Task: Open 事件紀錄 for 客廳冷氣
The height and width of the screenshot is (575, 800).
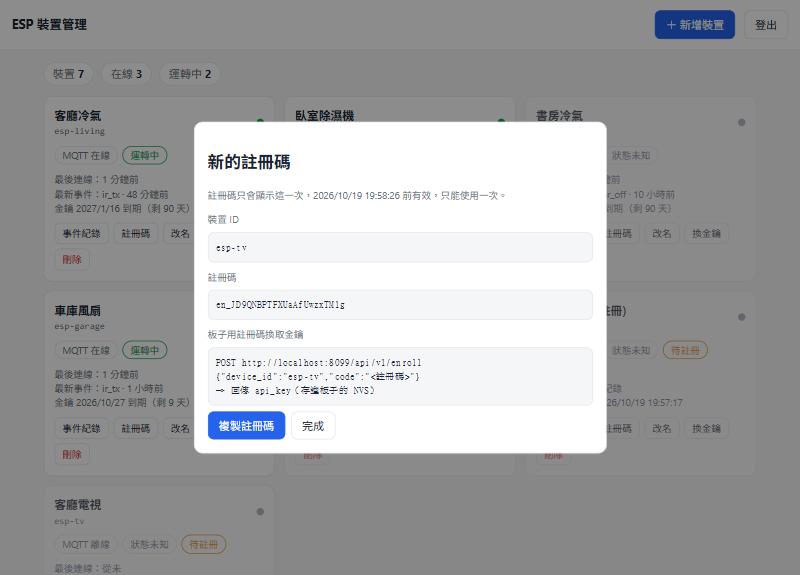Action: 82,234
